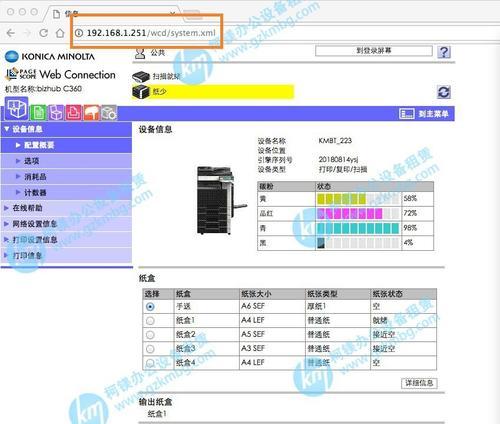Open help via the question mark icon
The image size is (500, 424).
tap(444, 52)
